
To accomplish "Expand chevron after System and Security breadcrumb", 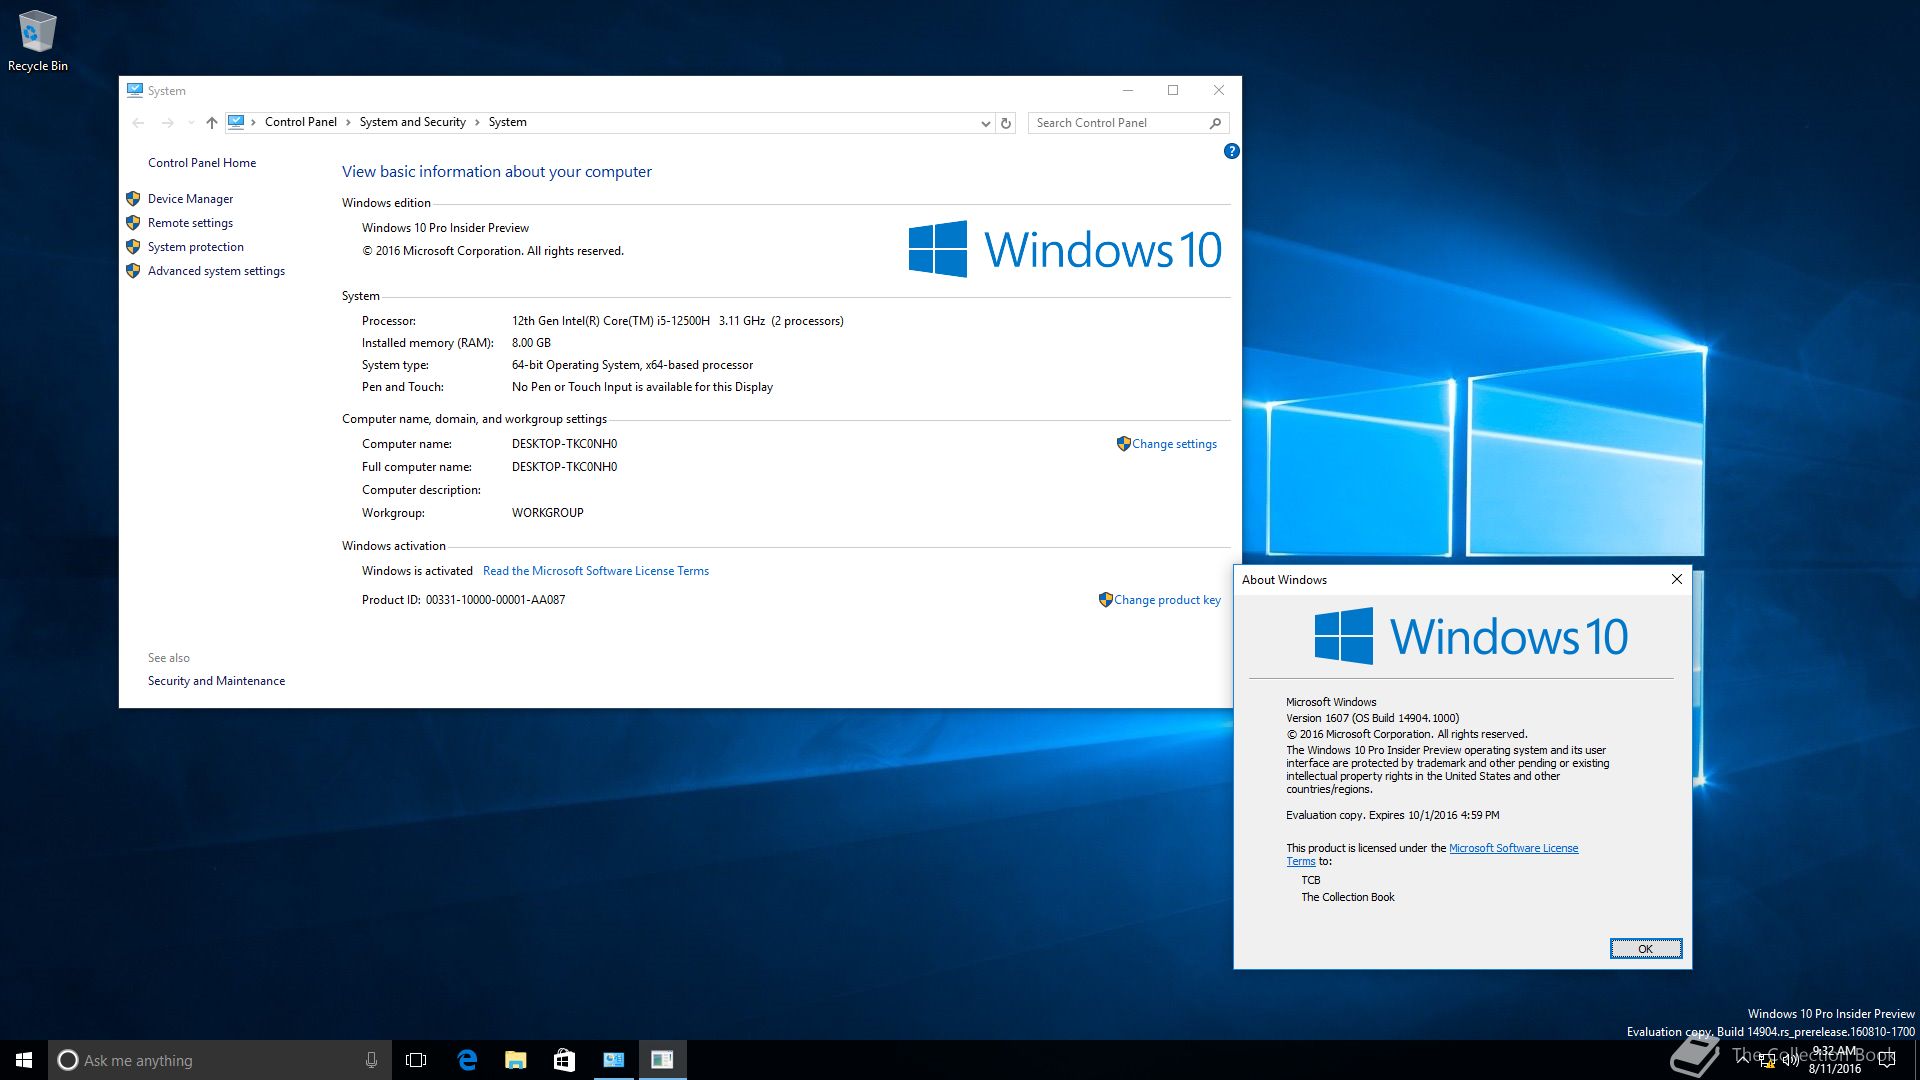I will point(477,122).
